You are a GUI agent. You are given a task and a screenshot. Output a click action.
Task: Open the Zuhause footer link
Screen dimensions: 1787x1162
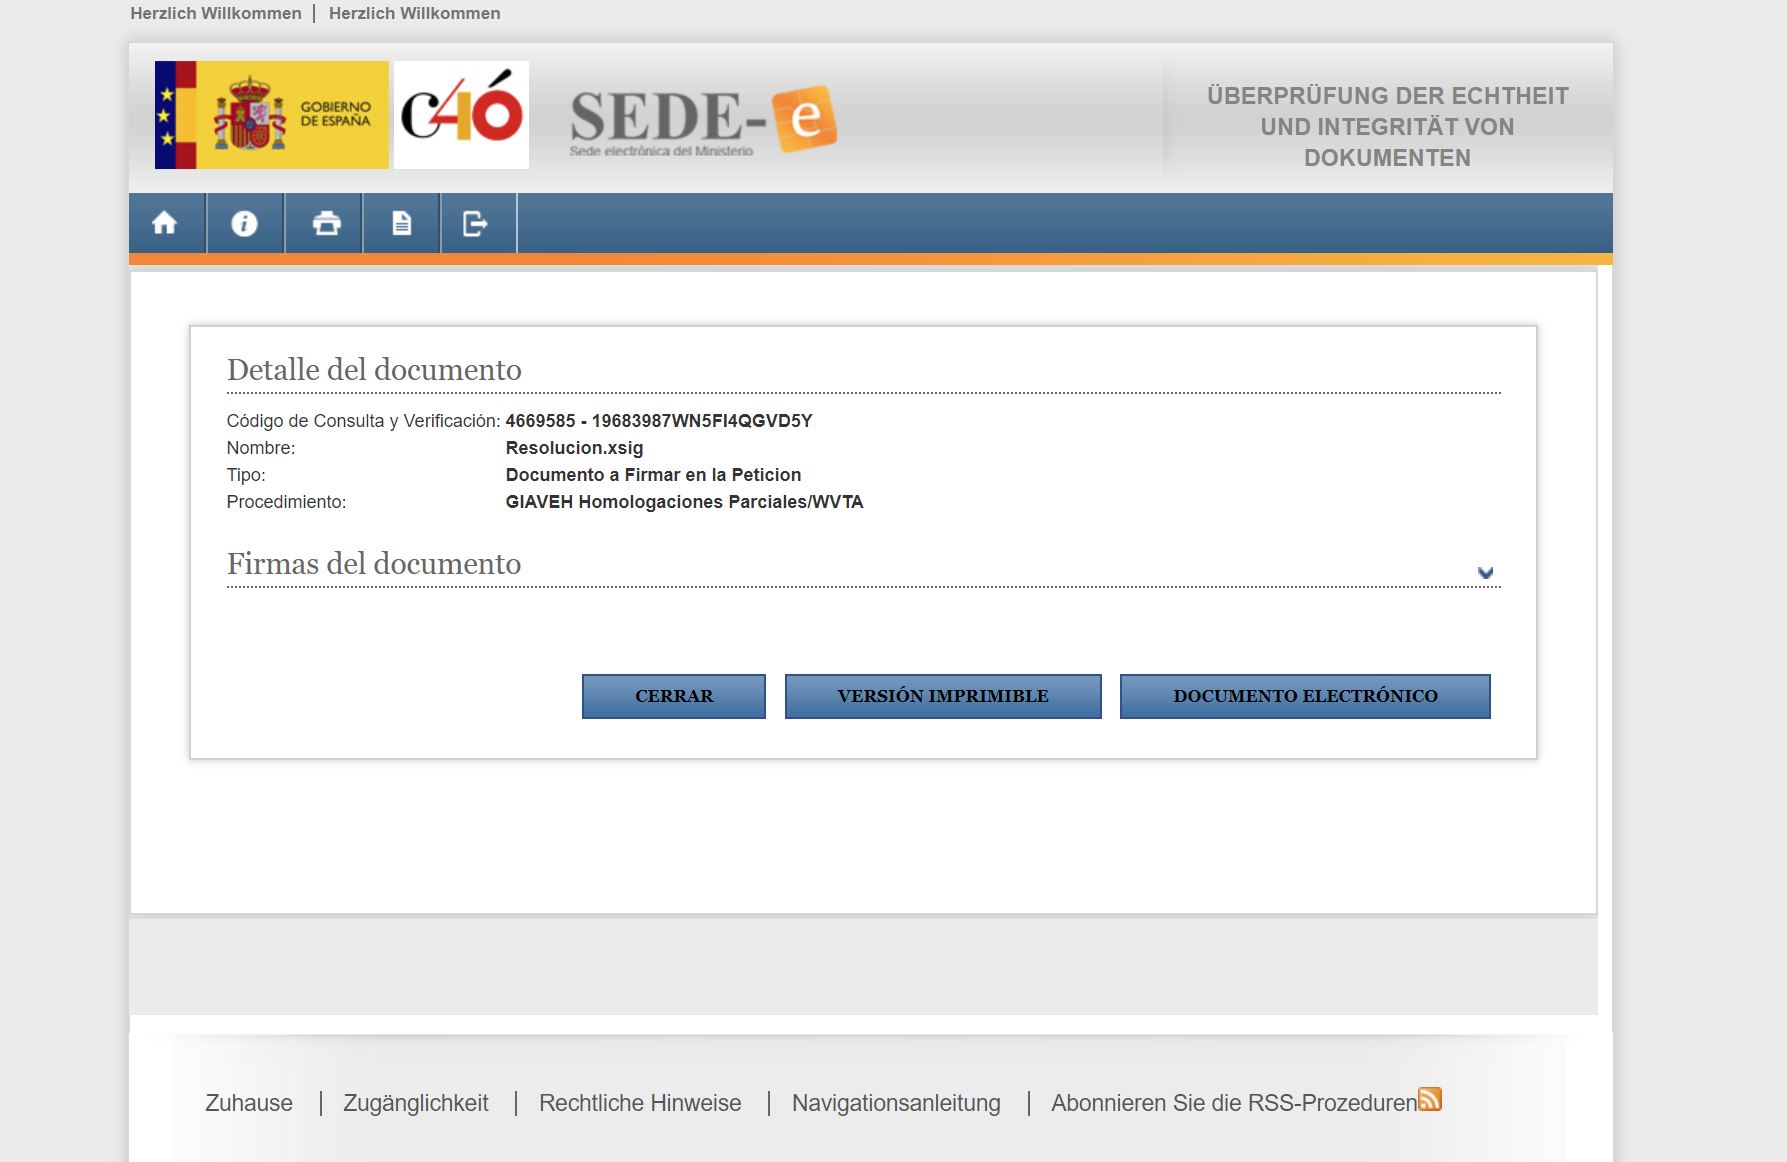[249, 1103]
